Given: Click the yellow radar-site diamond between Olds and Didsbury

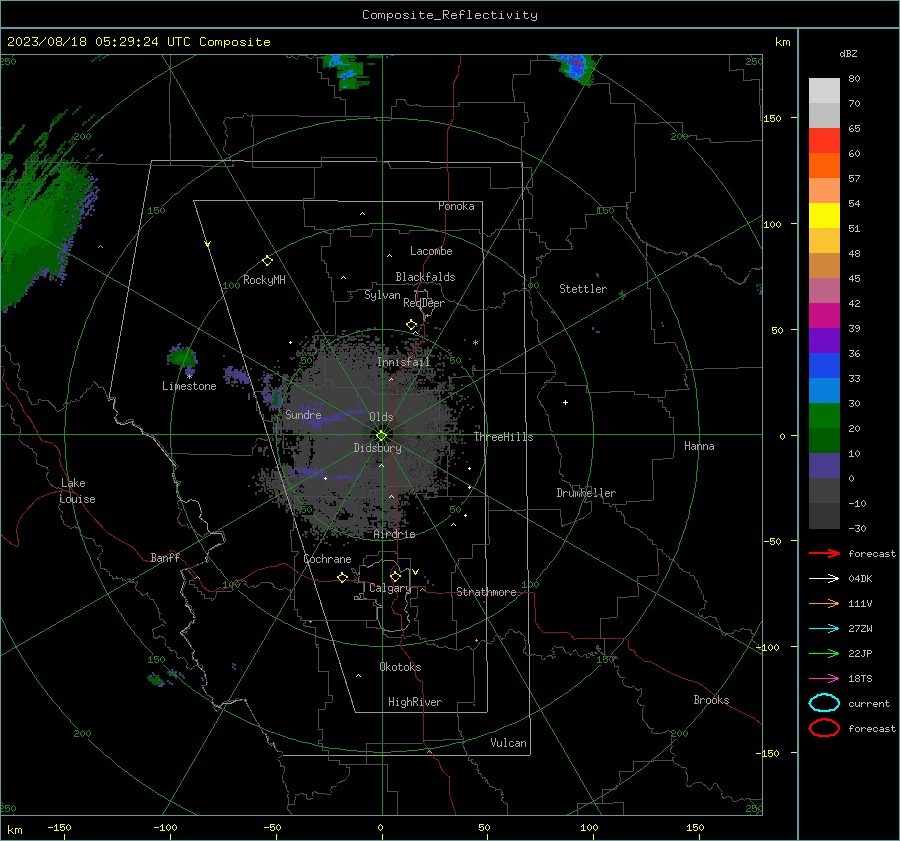Looking at the screenshot, I should [x=381, y=435].
